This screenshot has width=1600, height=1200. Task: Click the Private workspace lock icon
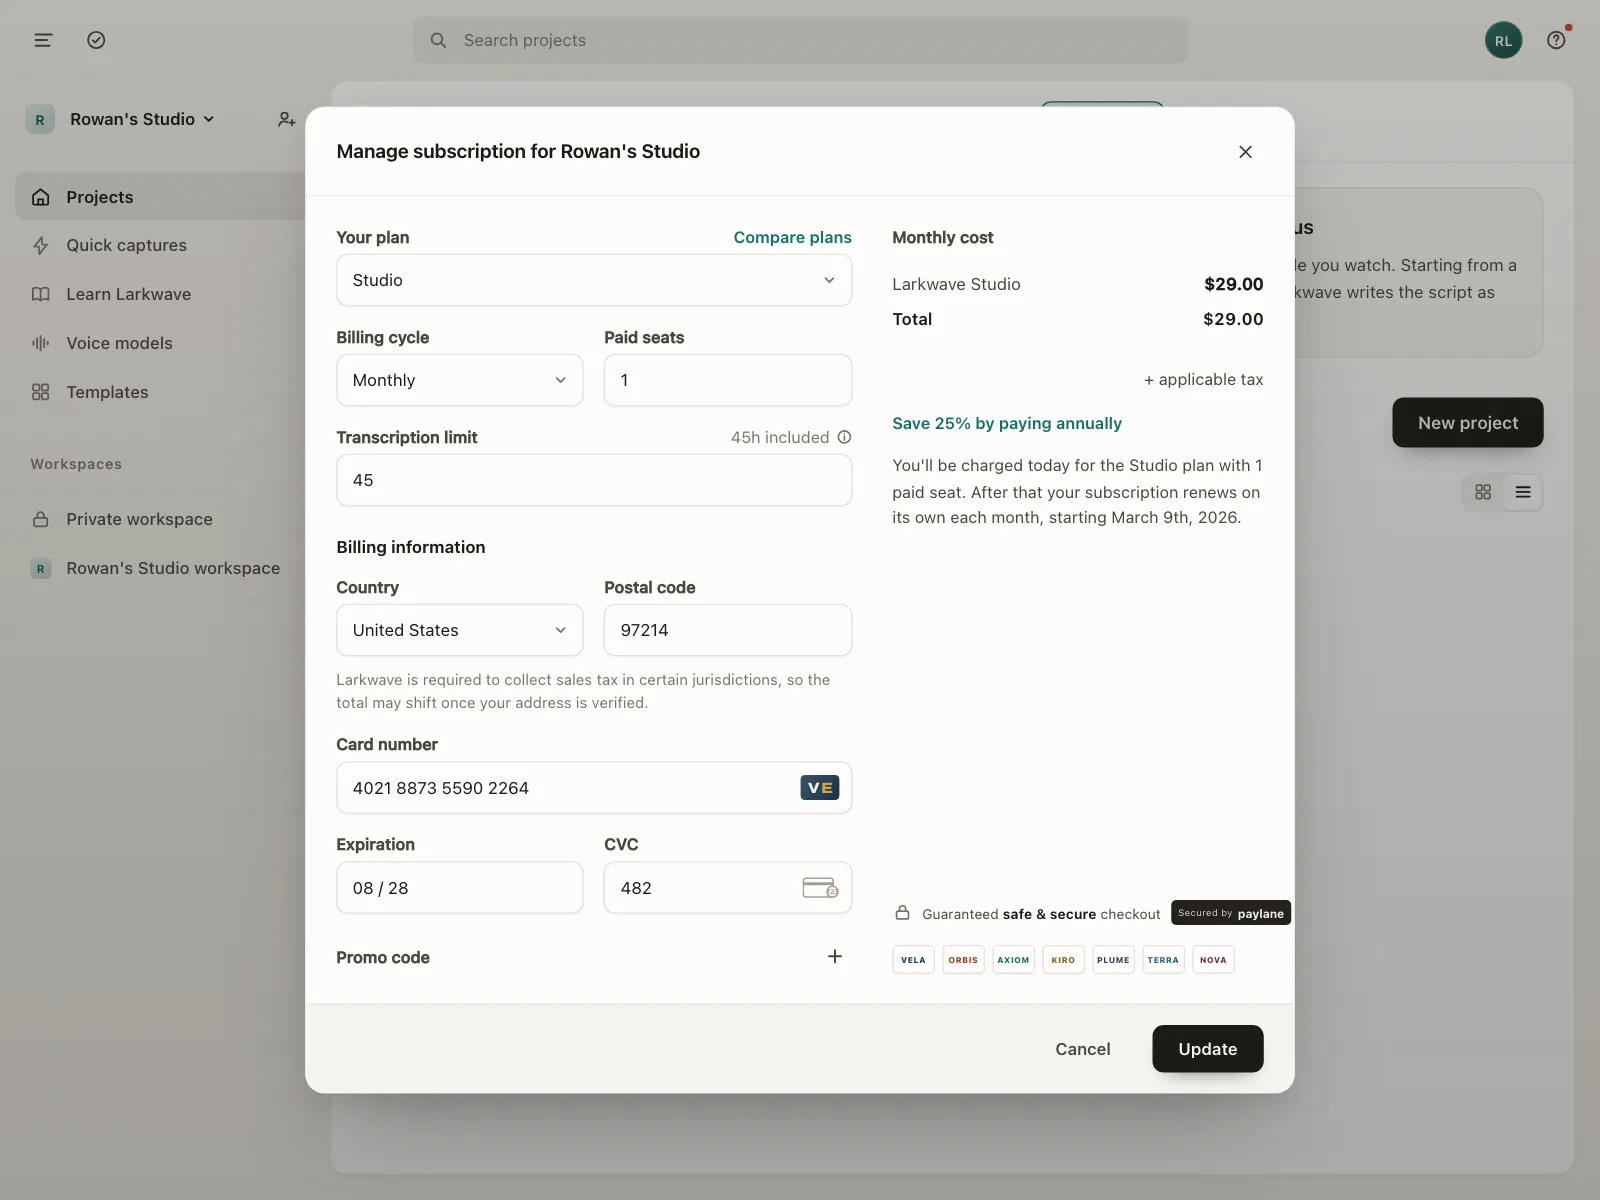point(41,519)
